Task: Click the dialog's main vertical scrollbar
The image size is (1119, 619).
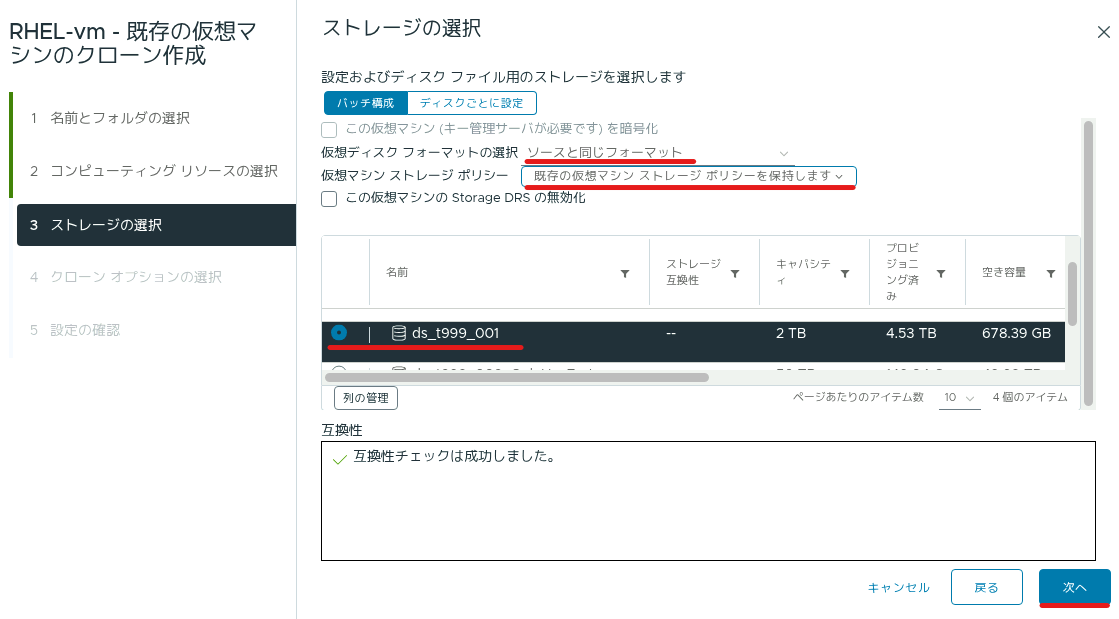Action: (x=1088, y=263)
